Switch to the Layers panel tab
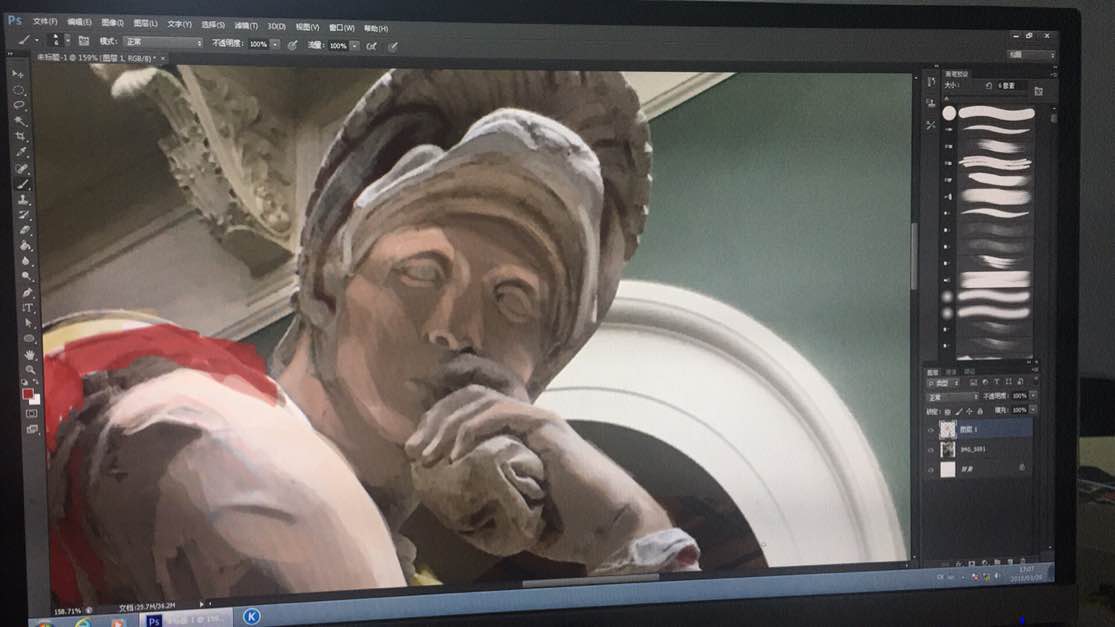This screenshot has width=1115, height=627. click(933, 373)
